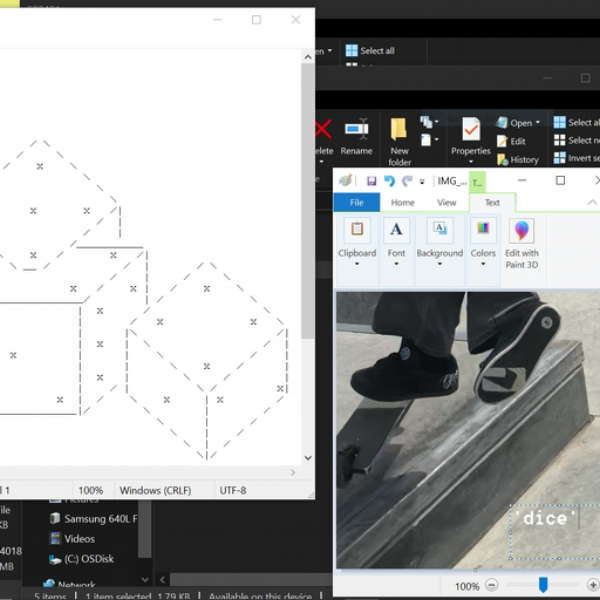
Task: Click Select all in the rear File Explorer window
Action: (x=370, y=51)
